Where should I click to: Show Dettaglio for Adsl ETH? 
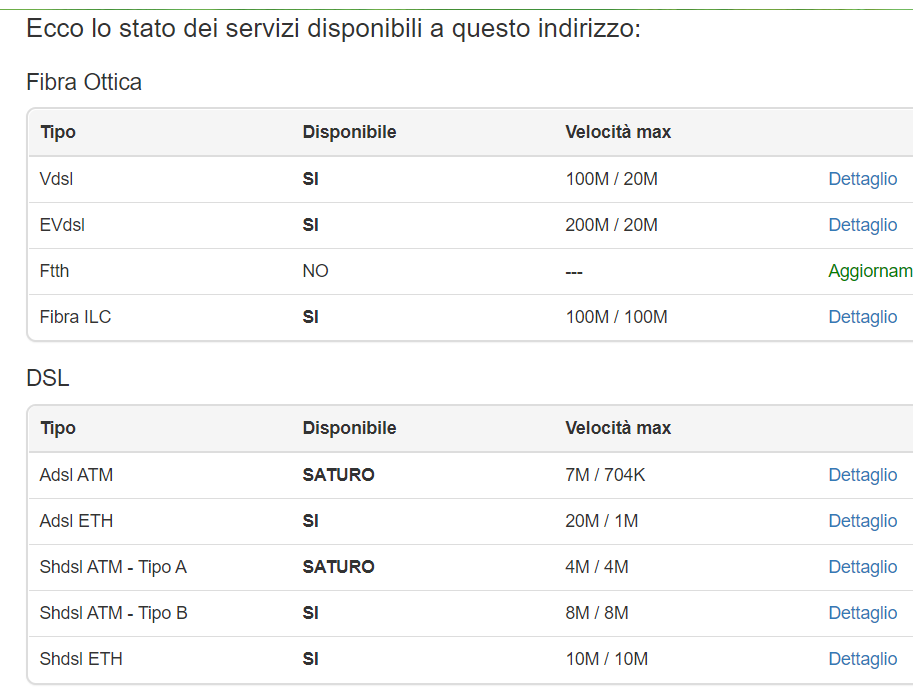pos(862,521)
